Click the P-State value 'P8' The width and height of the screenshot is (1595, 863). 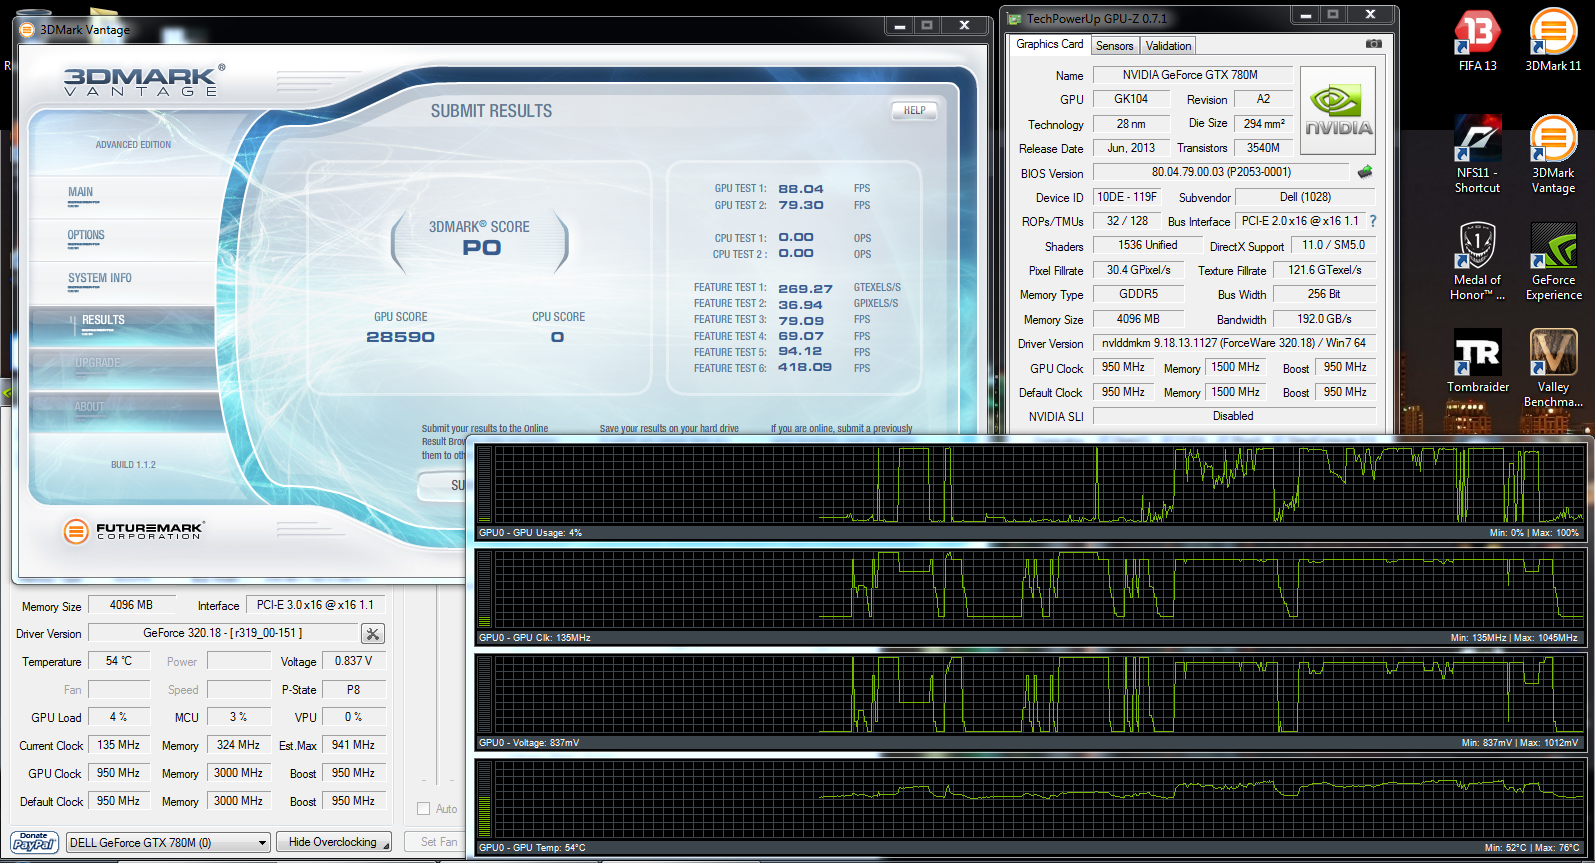[x=353, y=689]
